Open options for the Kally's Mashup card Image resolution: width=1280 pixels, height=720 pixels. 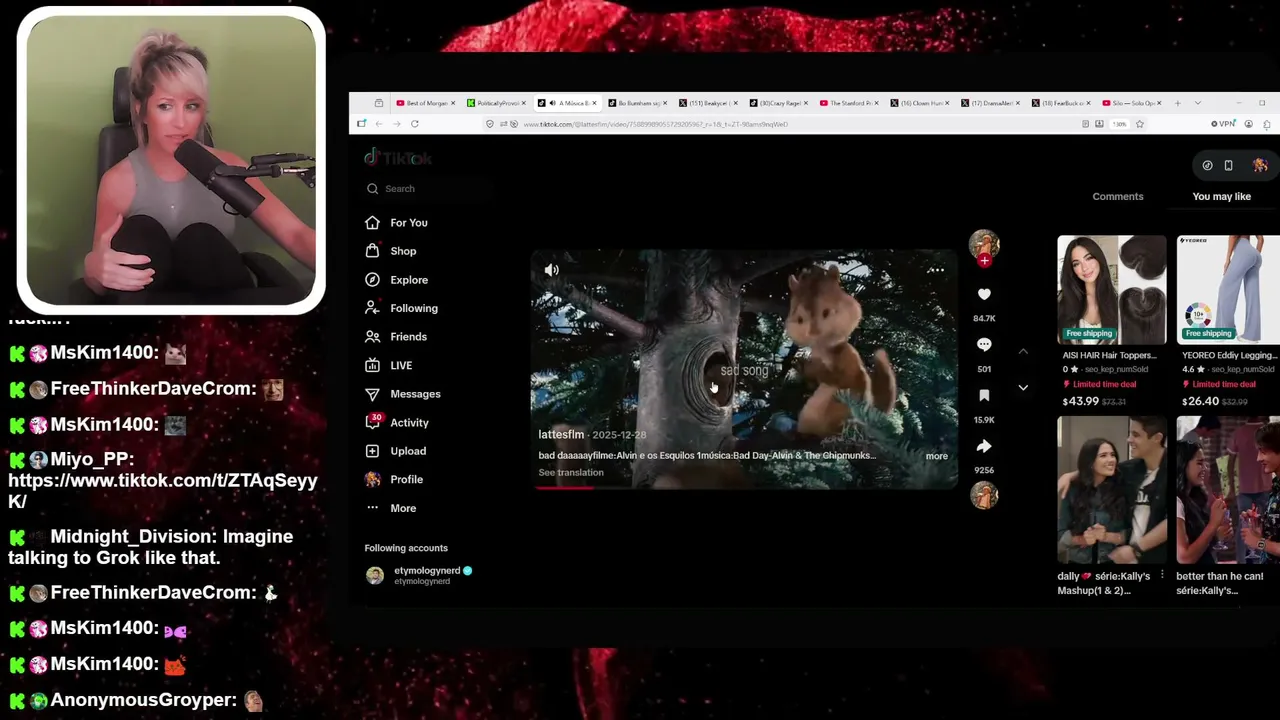tap(1161, 576)
